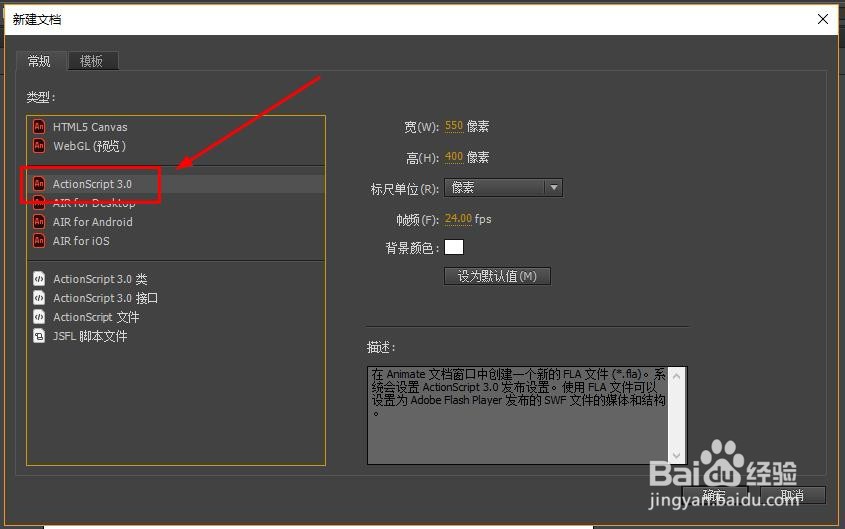
Task: Click the ActionScript 文件 icon
Action: click(39, 317)
